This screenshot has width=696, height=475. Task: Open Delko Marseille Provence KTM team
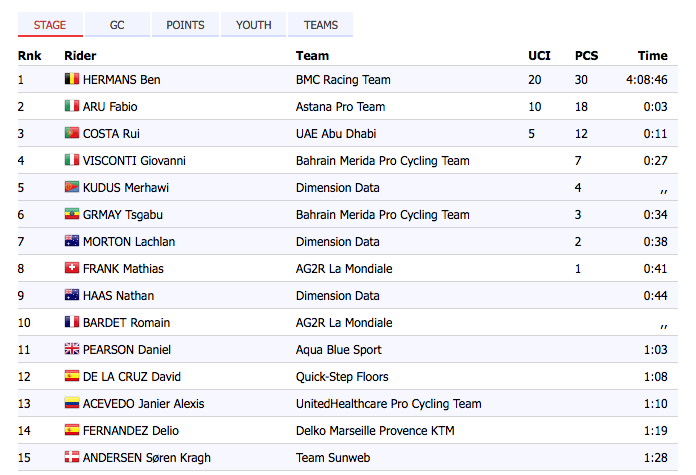375,431
